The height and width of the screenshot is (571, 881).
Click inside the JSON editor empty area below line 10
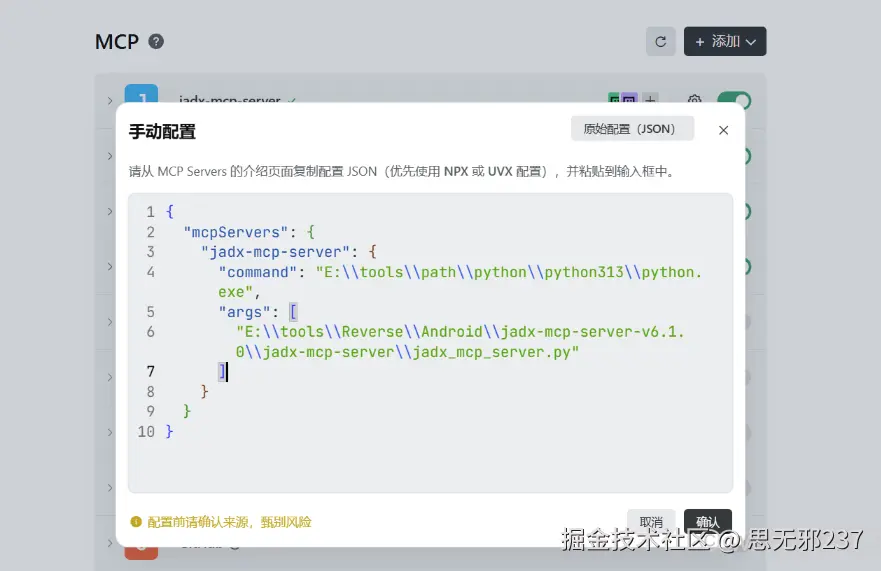[430, 464]
